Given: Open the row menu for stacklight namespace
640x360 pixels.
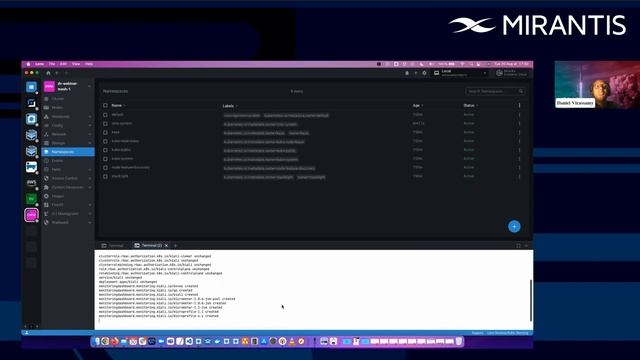Looking at the screenshot, I should (520, 176).
